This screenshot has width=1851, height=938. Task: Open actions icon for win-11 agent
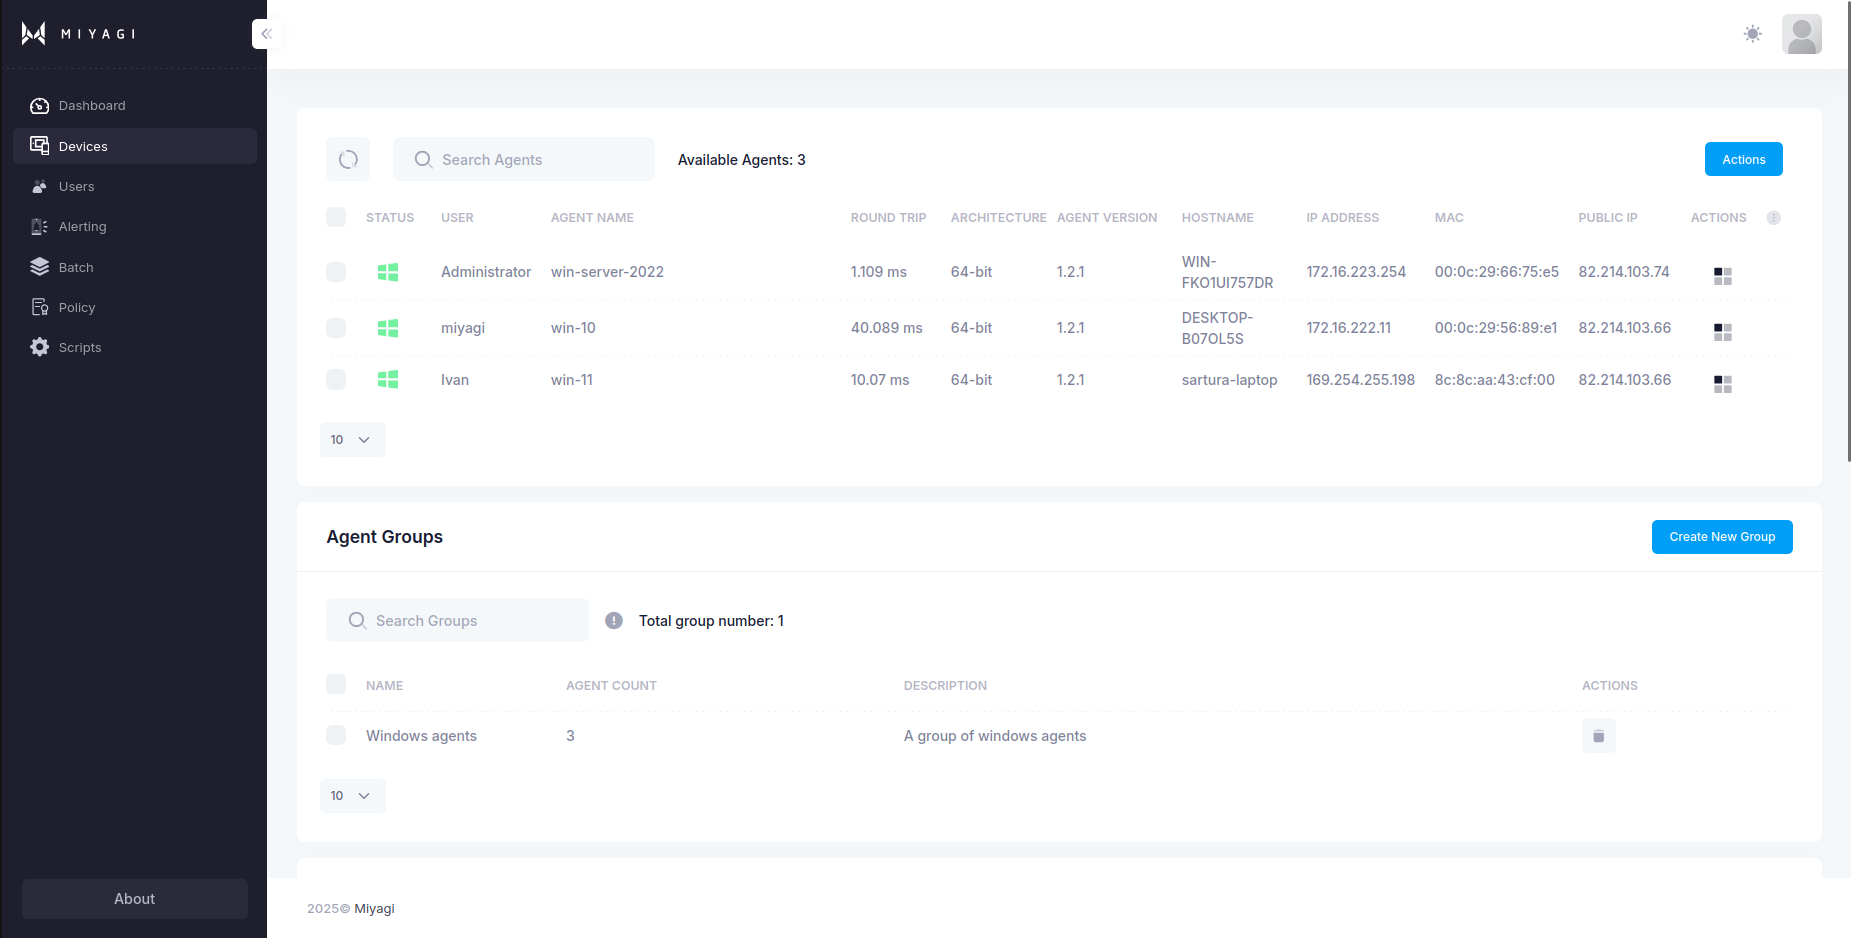(1722, 384)
